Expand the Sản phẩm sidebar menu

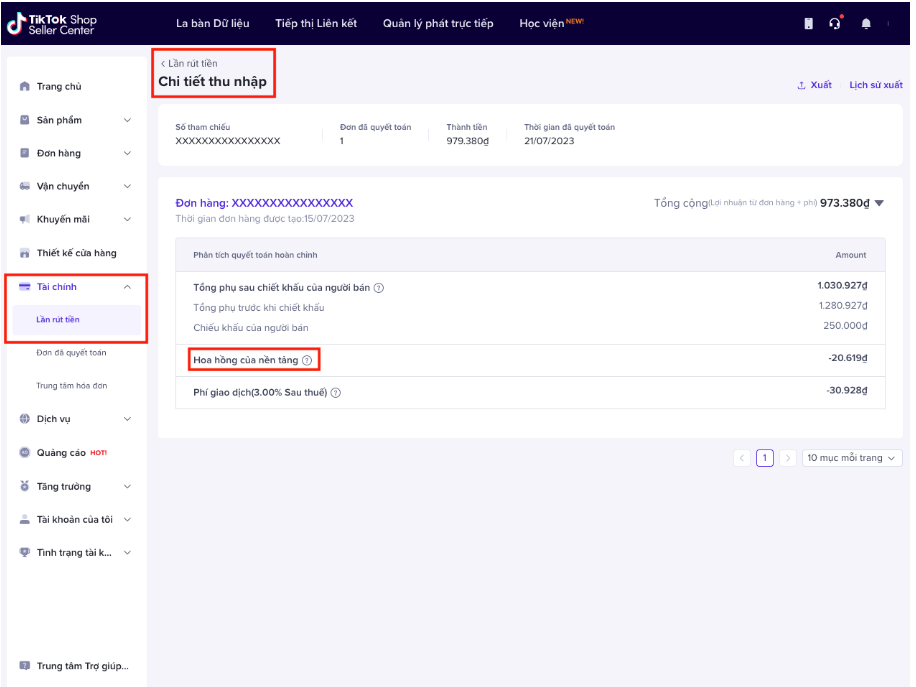[127, 120]
